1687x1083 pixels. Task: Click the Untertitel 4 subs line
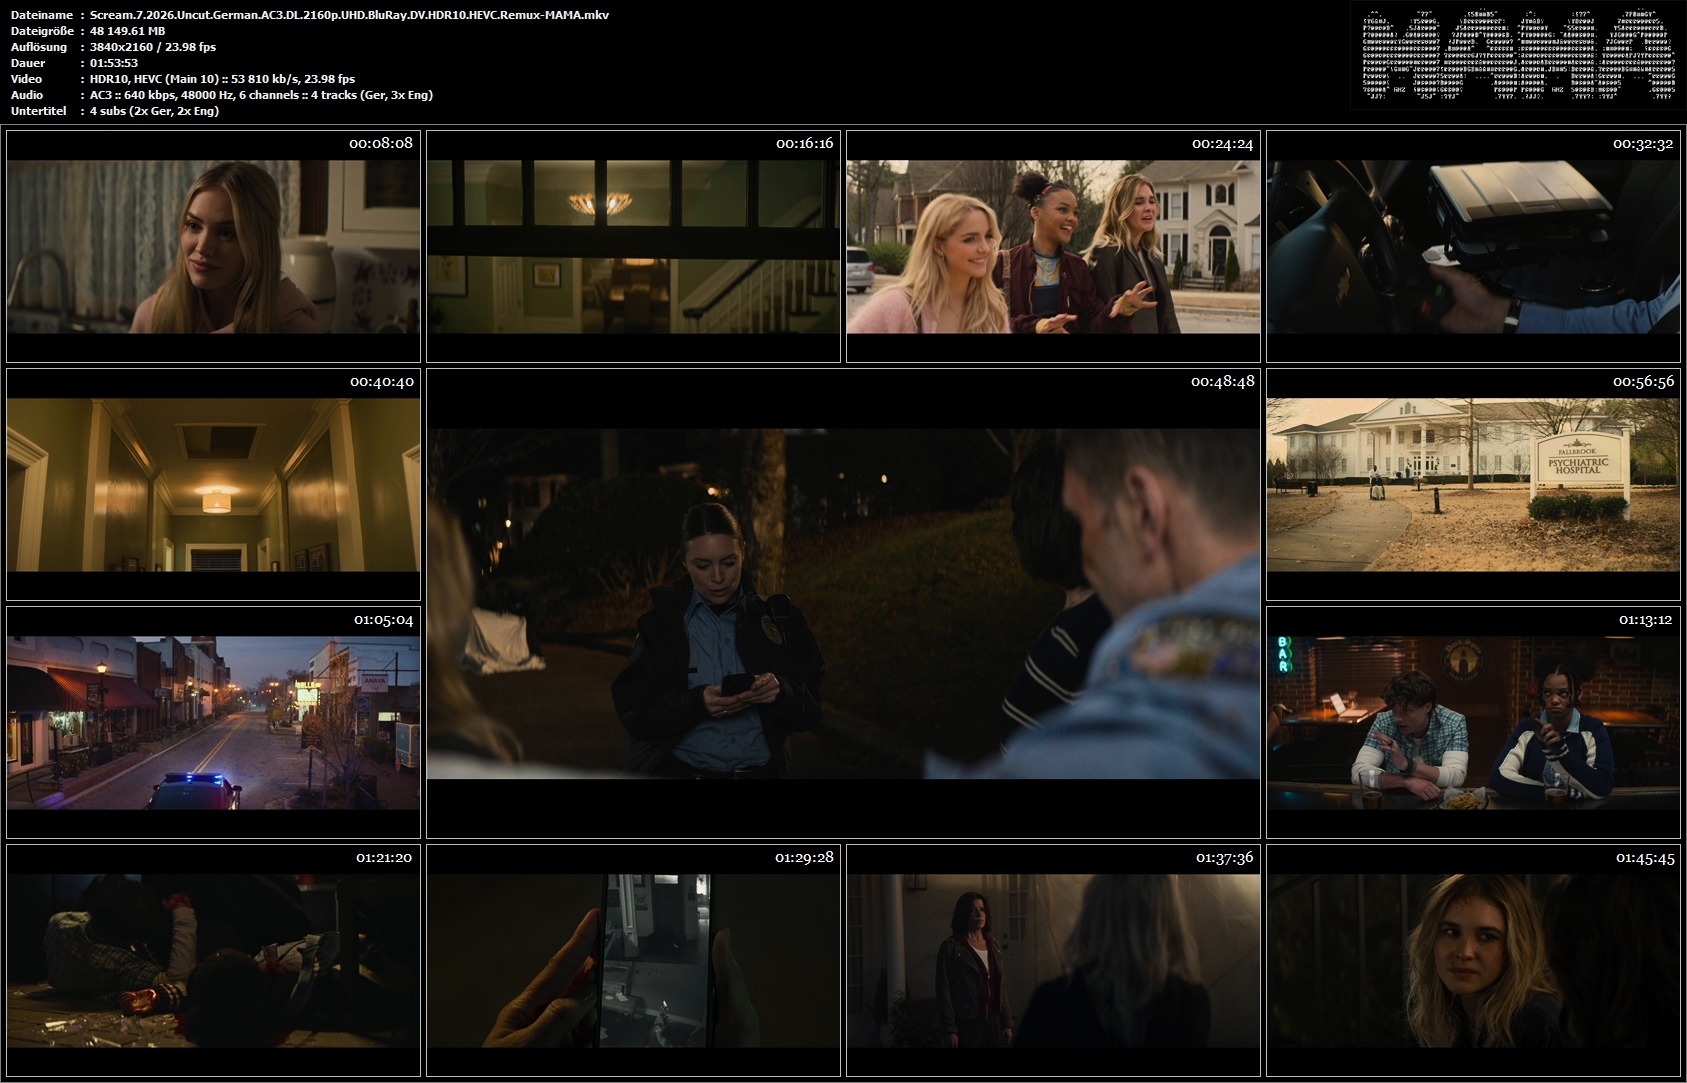click(154, 111)
